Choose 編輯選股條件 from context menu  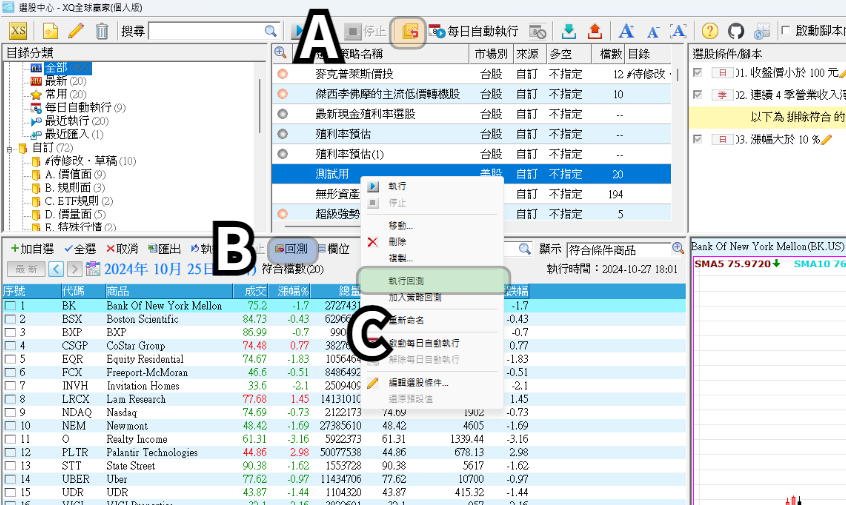click(x=413, y=383)
